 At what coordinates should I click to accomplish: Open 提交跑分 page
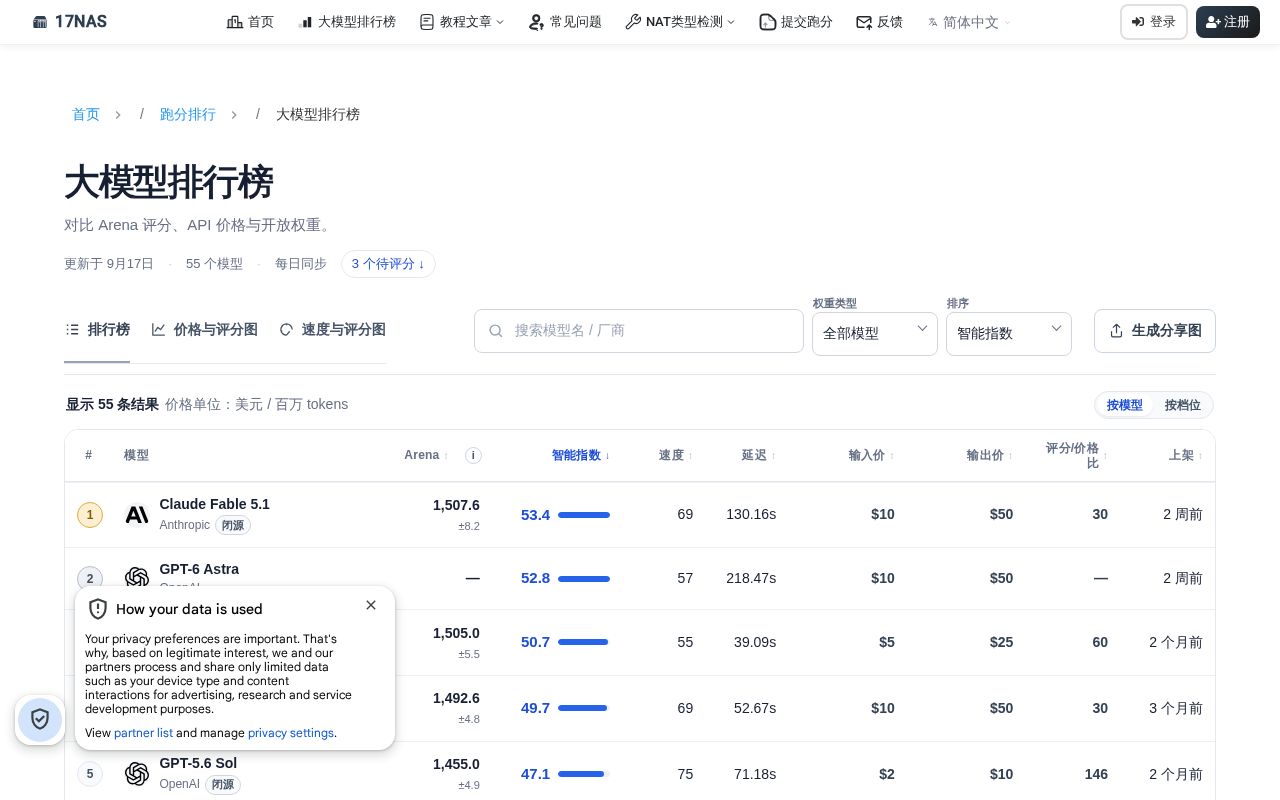pos(796,22)
